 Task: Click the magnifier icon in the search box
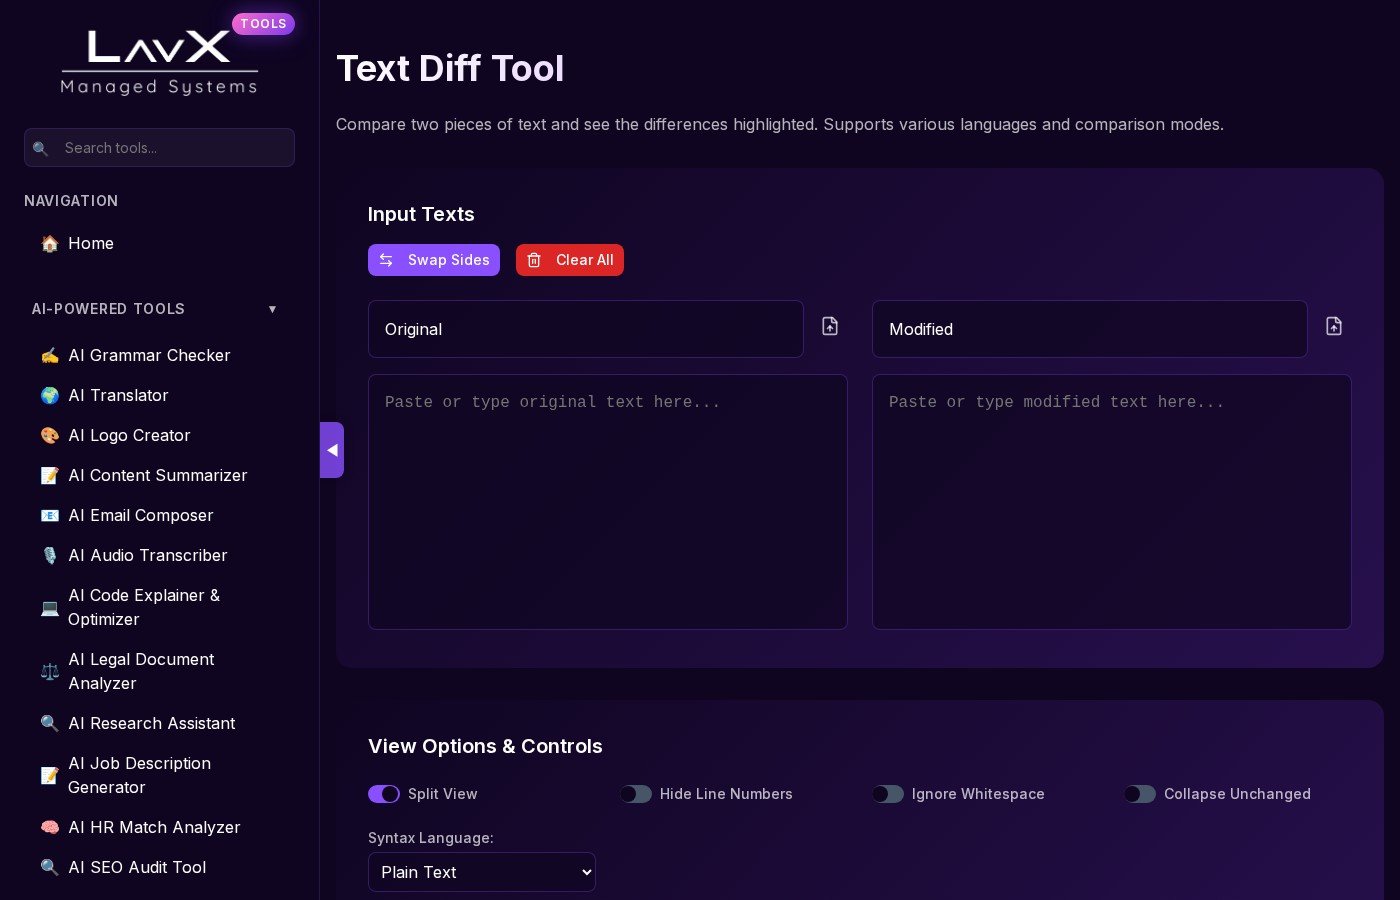(41, 148)
